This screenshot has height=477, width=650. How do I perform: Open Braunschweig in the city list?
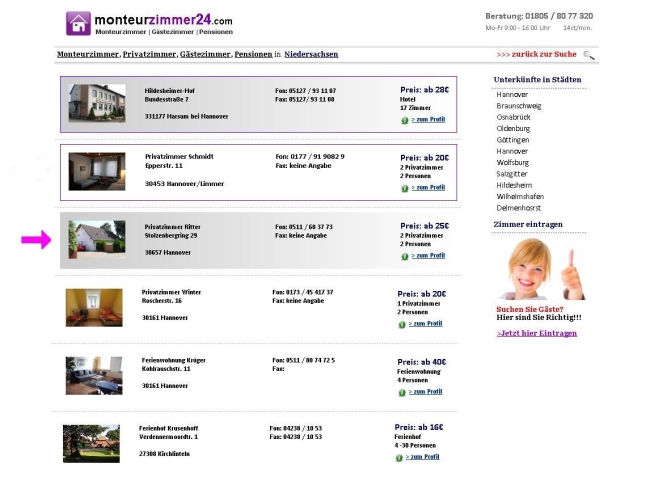[519, 106]
